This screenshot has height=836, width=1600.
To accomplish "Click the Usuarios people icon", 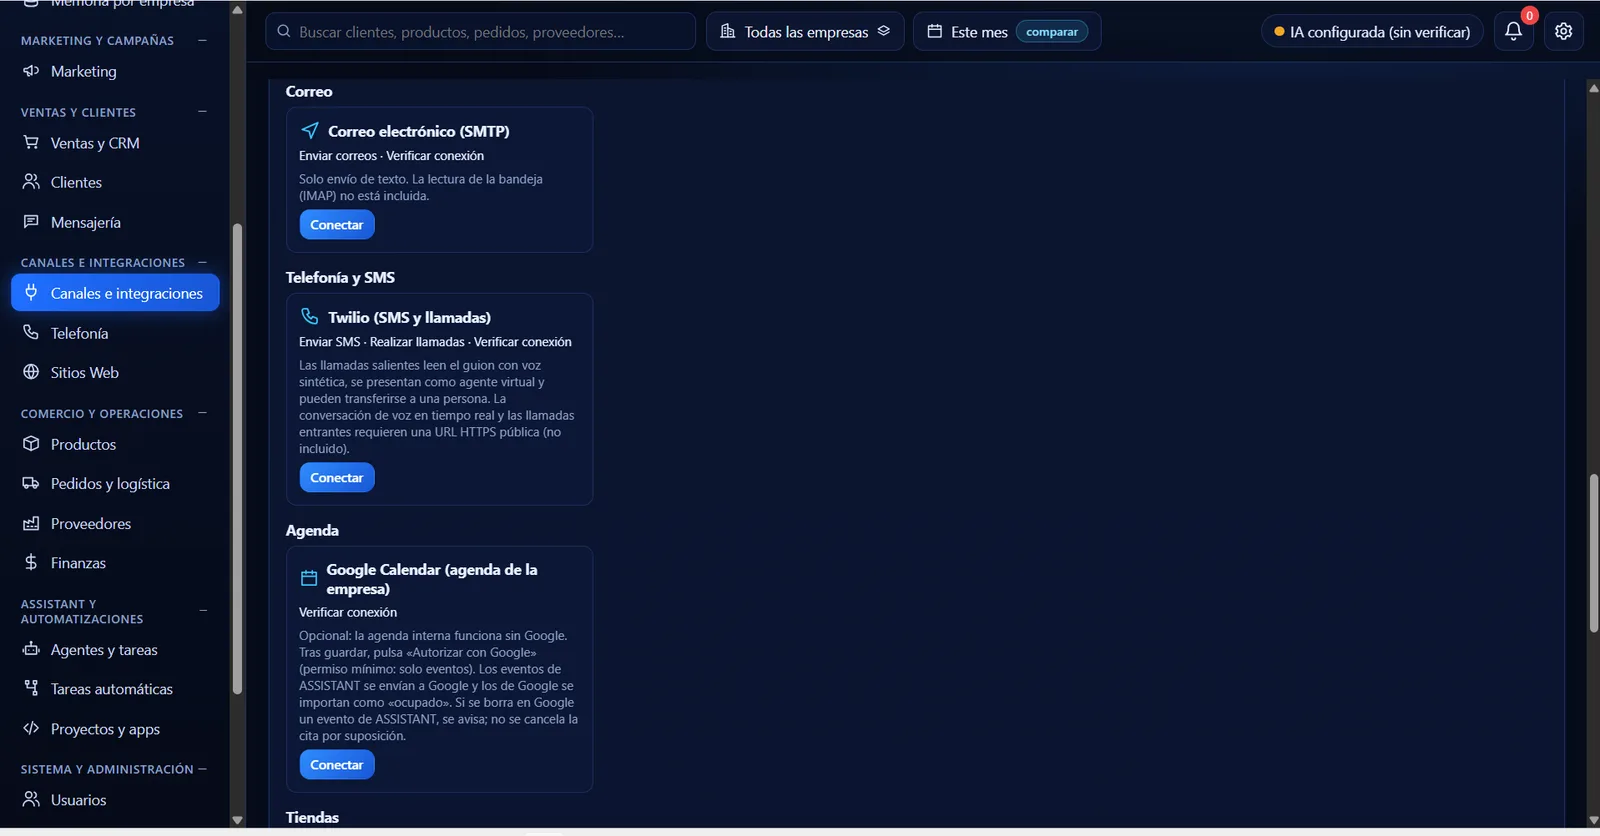I will [31, 800].
